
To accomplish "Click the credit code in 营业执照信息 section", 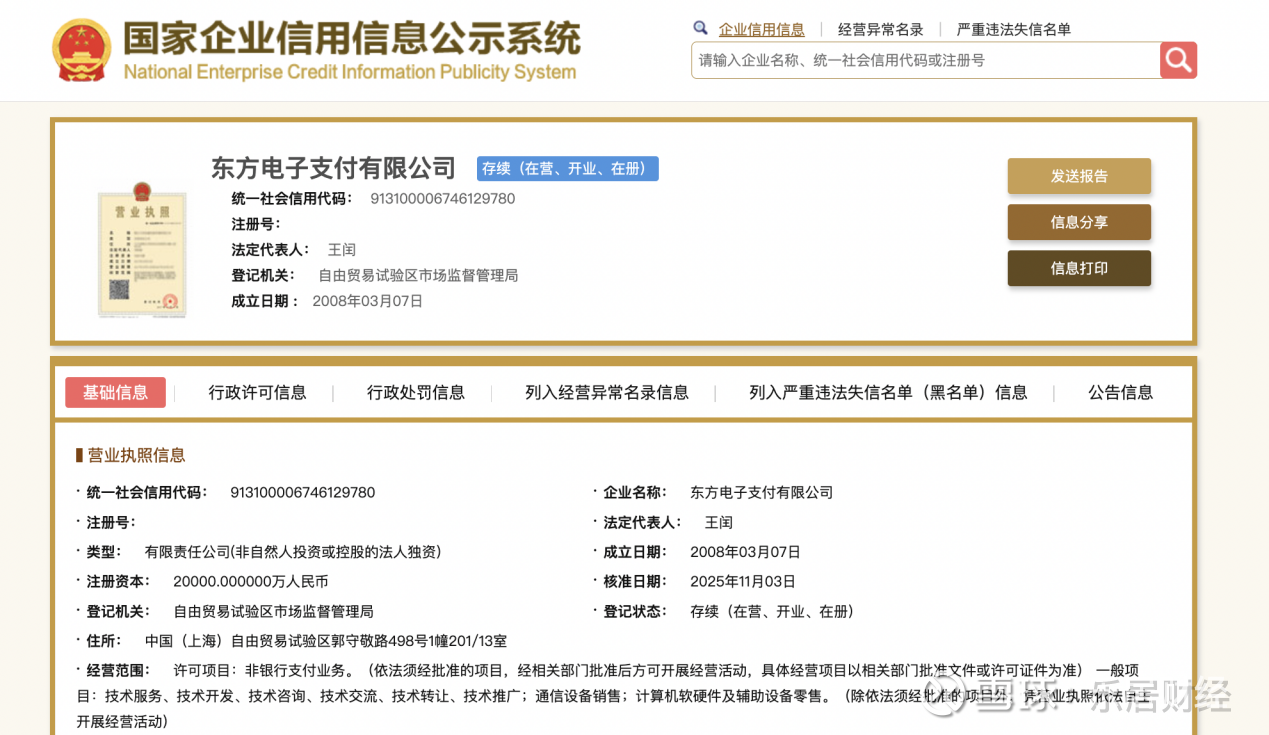I will click(x=302, y=492).
